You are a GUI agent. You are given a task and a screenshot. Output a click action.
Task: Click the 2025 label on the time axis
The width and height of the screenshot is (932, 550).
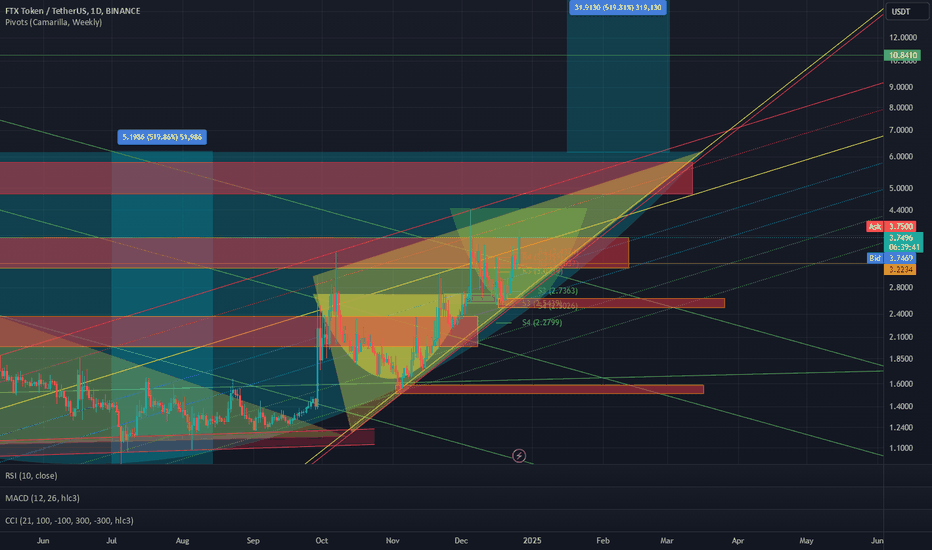click(532, 540)
